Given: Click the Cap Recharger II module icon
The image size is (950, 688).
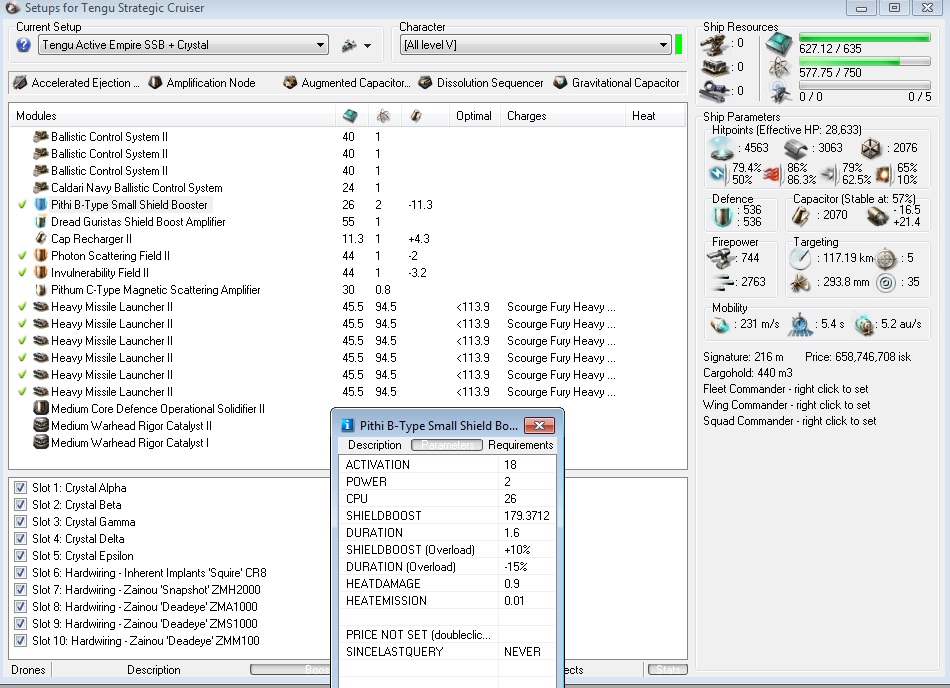Looking at the screenshot, I should pos(41,239).
